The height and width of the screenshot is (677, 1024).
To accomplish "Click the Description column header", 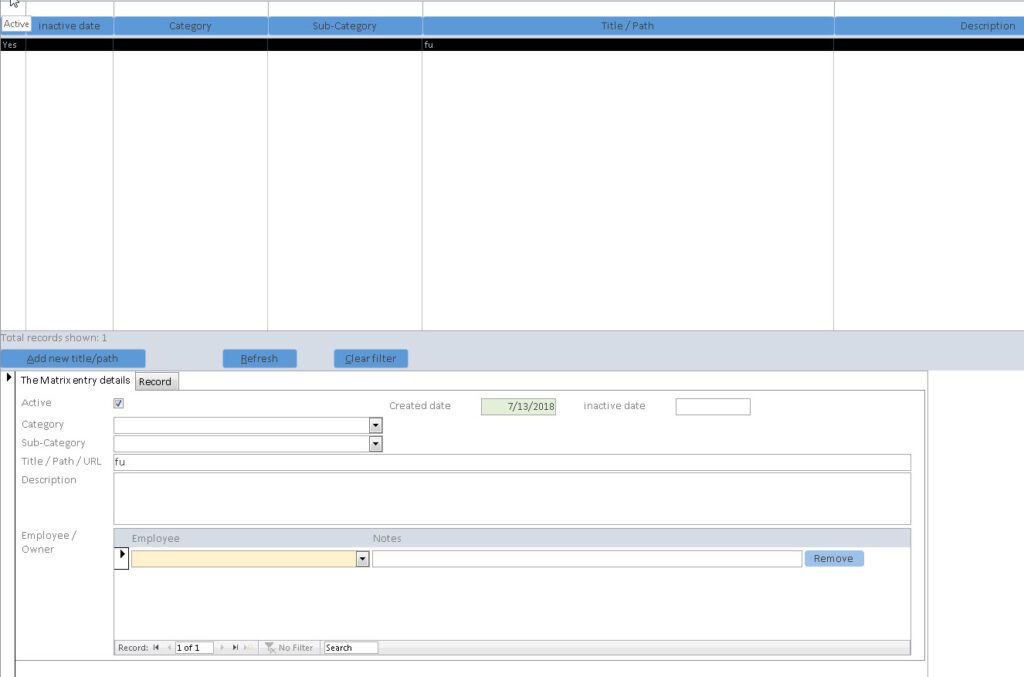I will pos(929,26).
